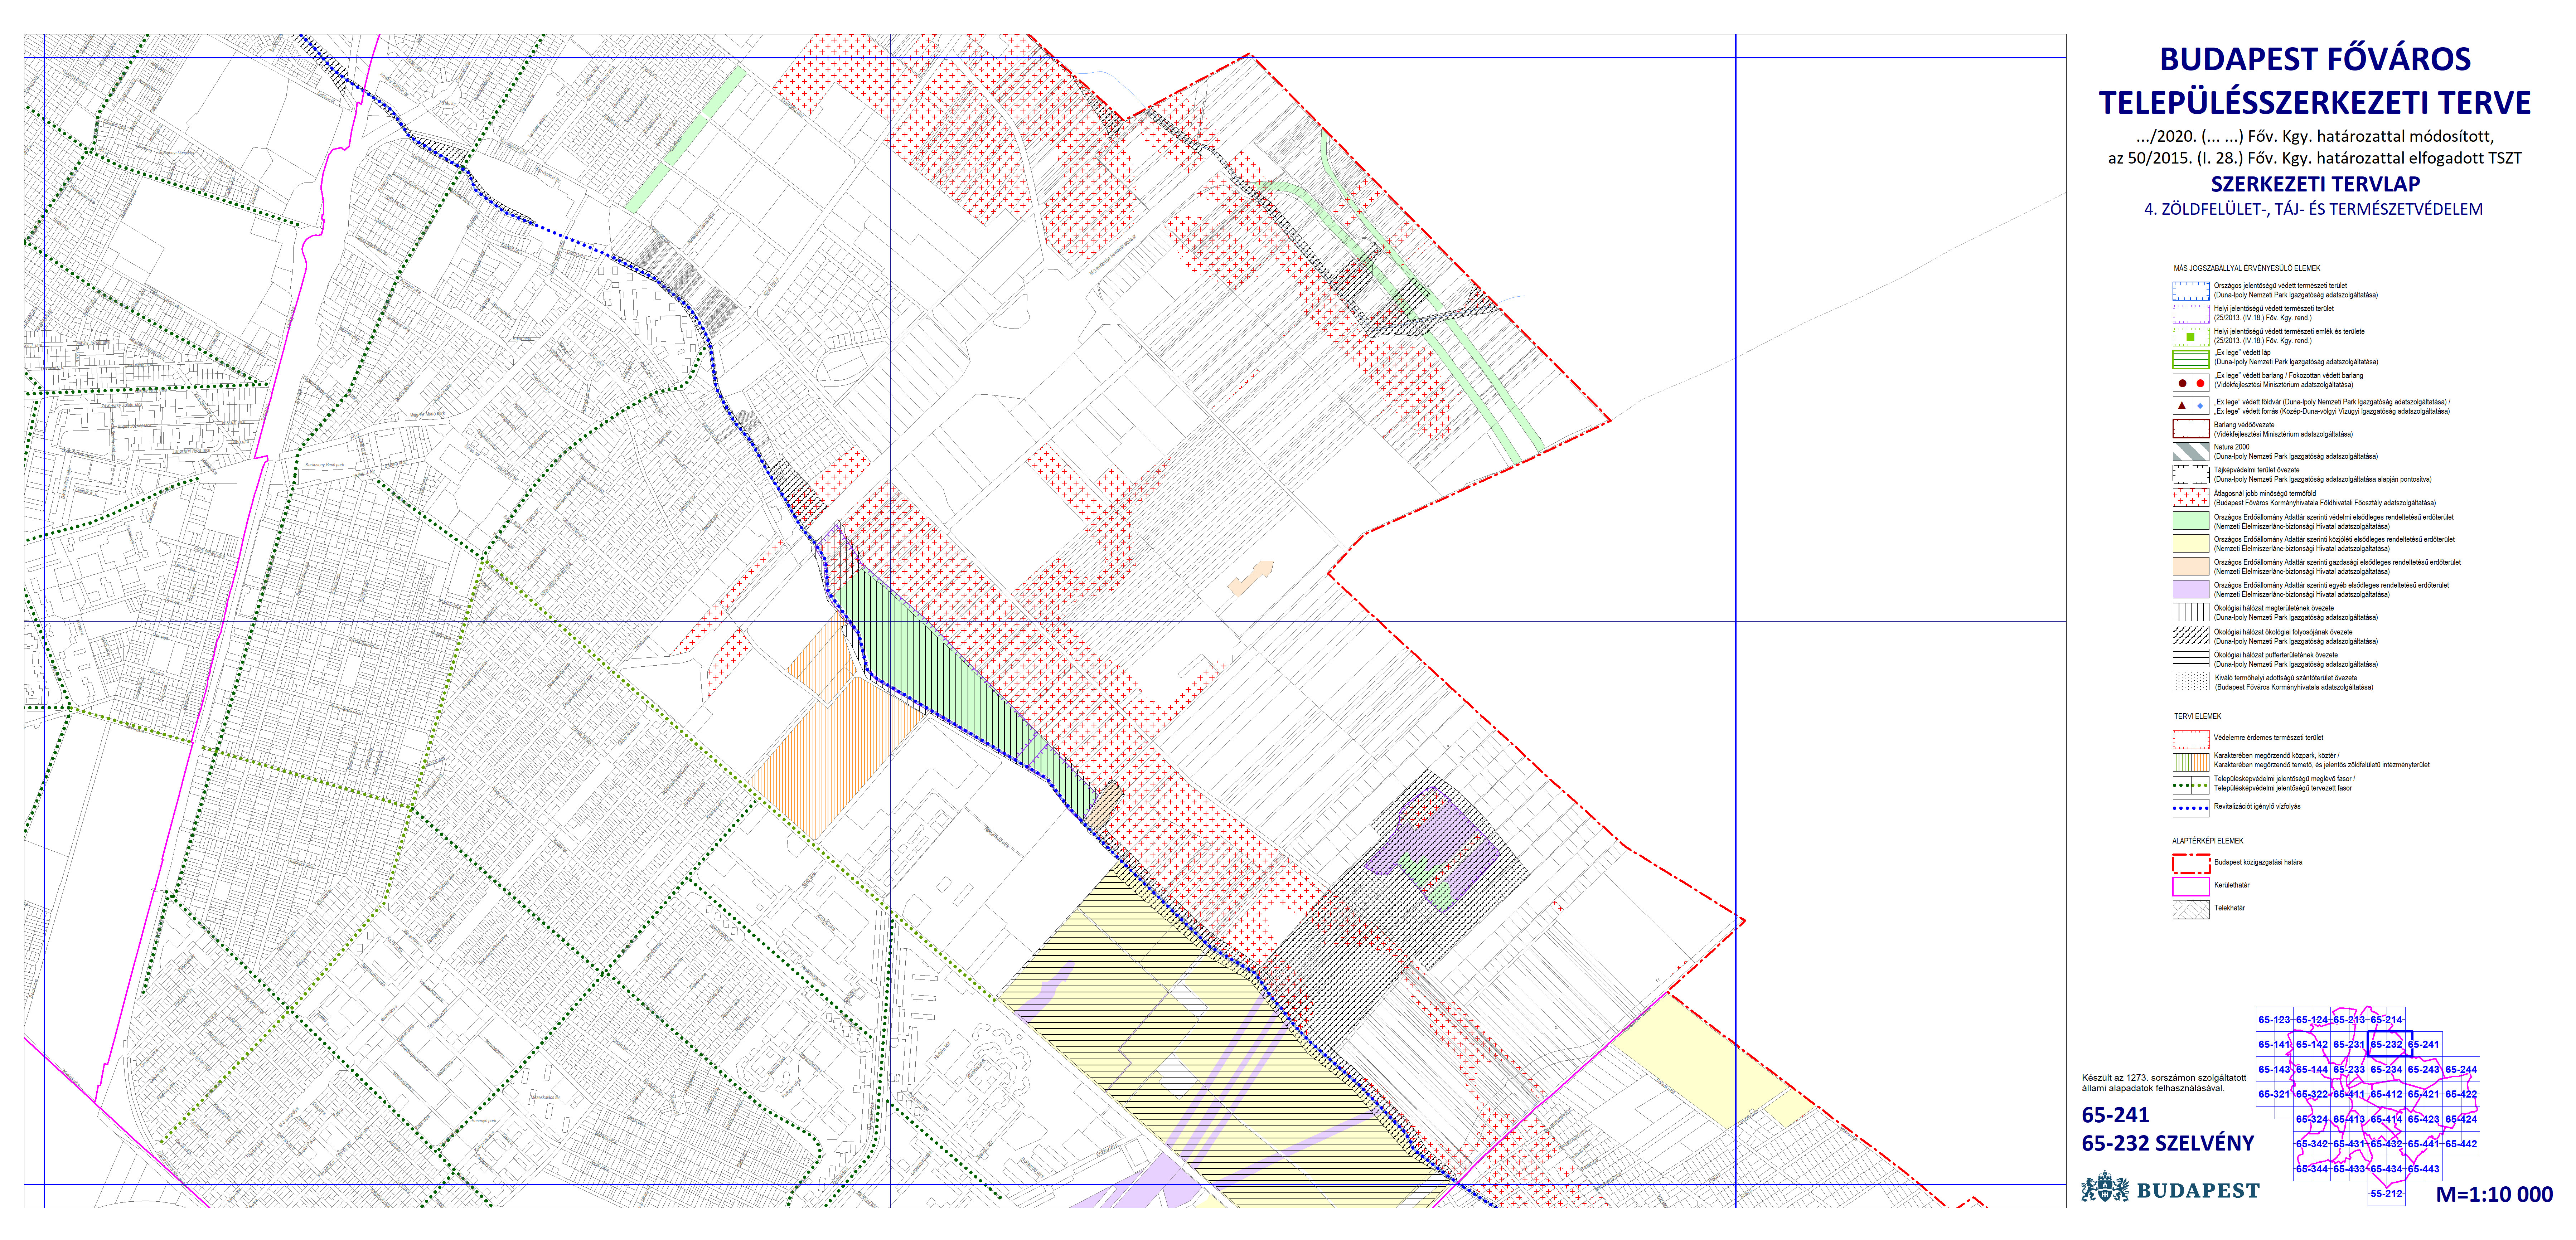The height and width of the screenshot is (1240, 2576).
Task: Click the green striped közpark legend symbol
Action: (x=2181, y=762)
